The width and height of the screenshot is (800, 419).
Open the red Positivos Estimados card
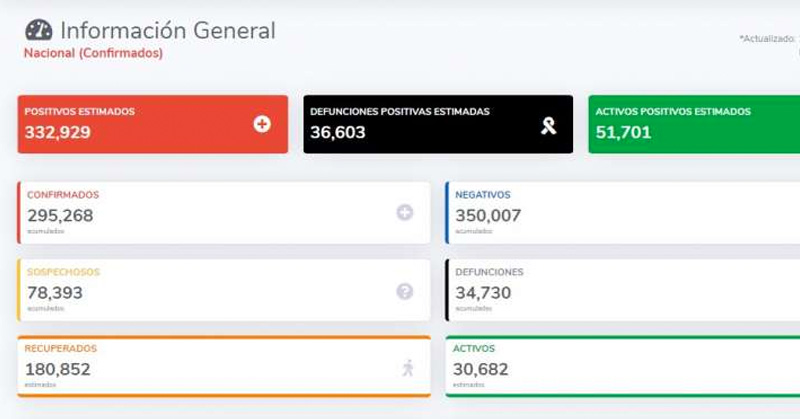[152, 124]
